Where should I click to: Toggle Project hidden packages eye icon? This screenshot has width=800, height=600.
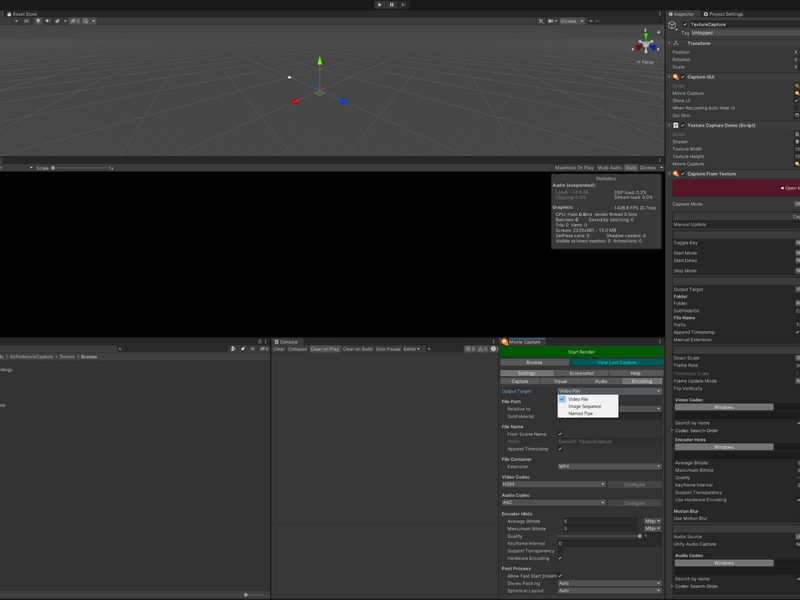(264, 349)
